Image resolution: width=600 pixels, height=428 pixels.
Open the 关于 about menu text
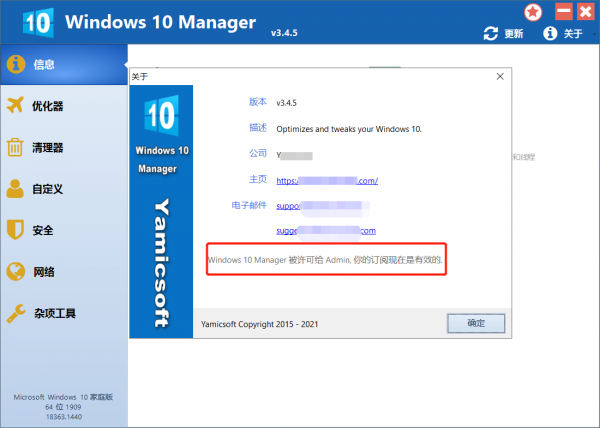[573, 34]
